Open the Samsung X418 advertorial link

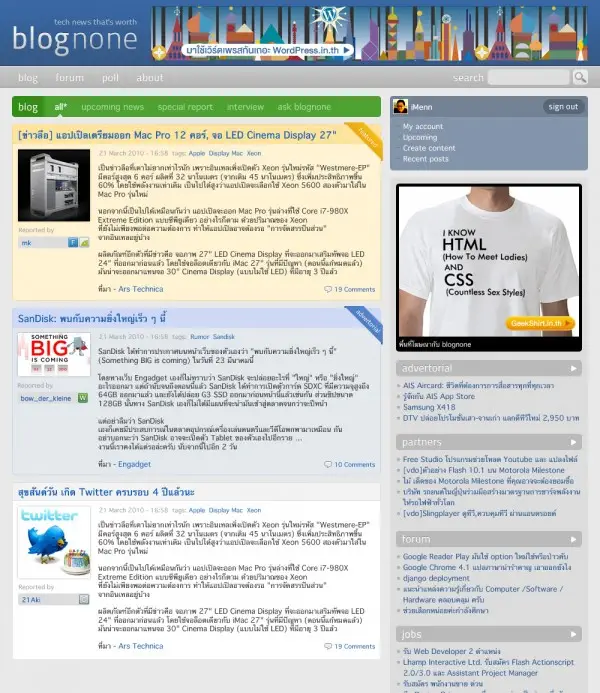[429, 407]
